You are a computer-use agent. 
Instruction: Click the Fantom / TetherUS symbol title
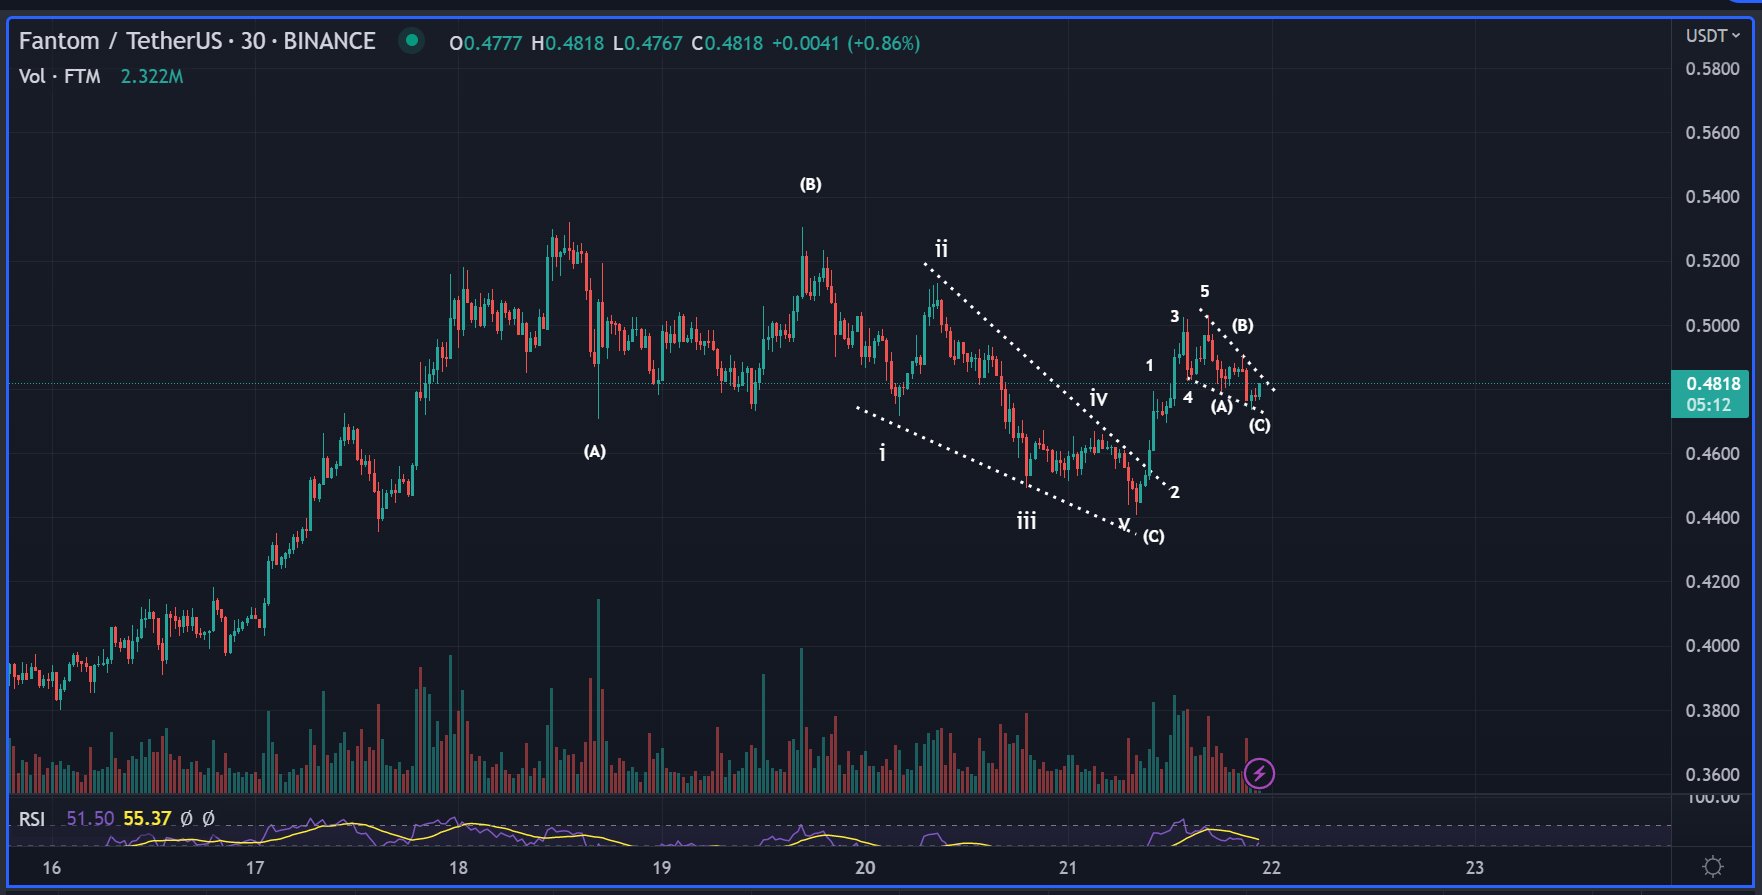point(120,41)
